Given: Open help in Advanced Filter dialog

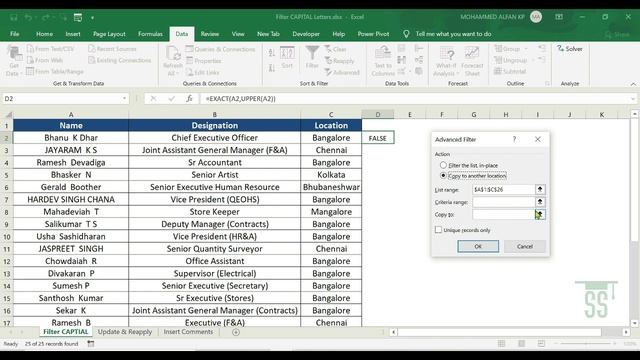Looking at the screenshot, I should coord(514,139).
